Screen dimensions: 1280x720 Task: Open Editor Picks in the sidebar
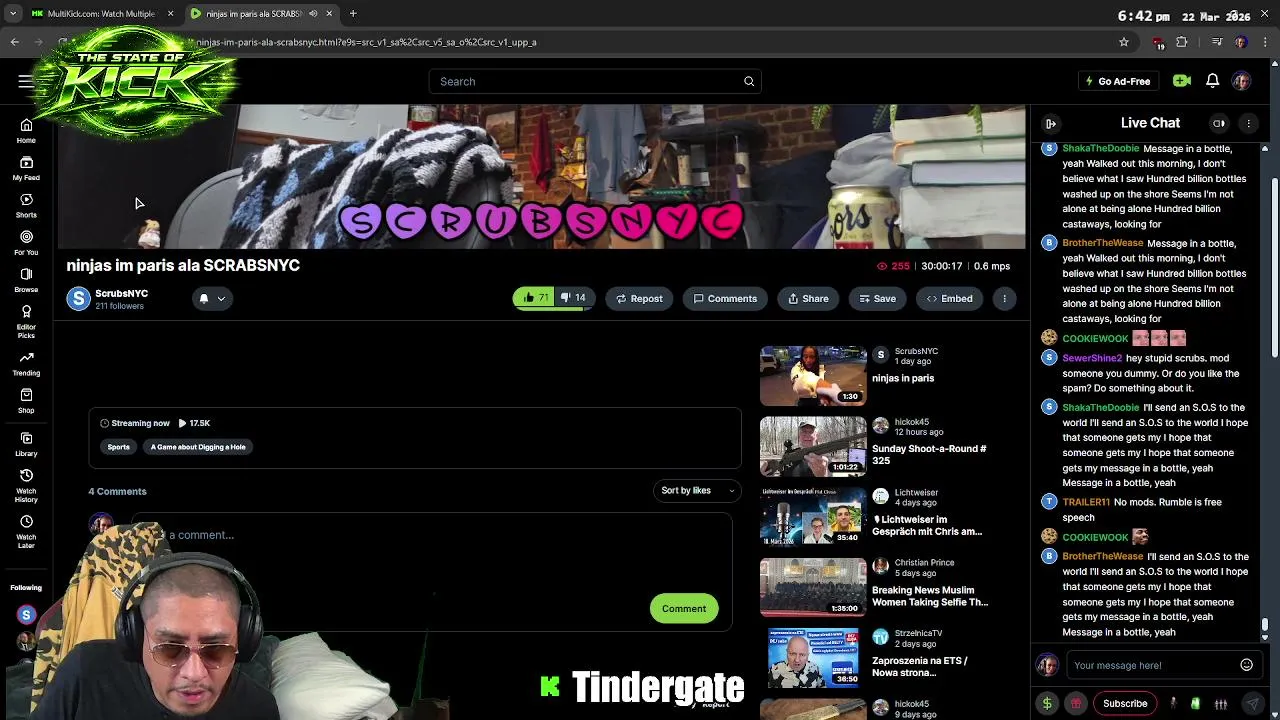click(x=26, y=321)
